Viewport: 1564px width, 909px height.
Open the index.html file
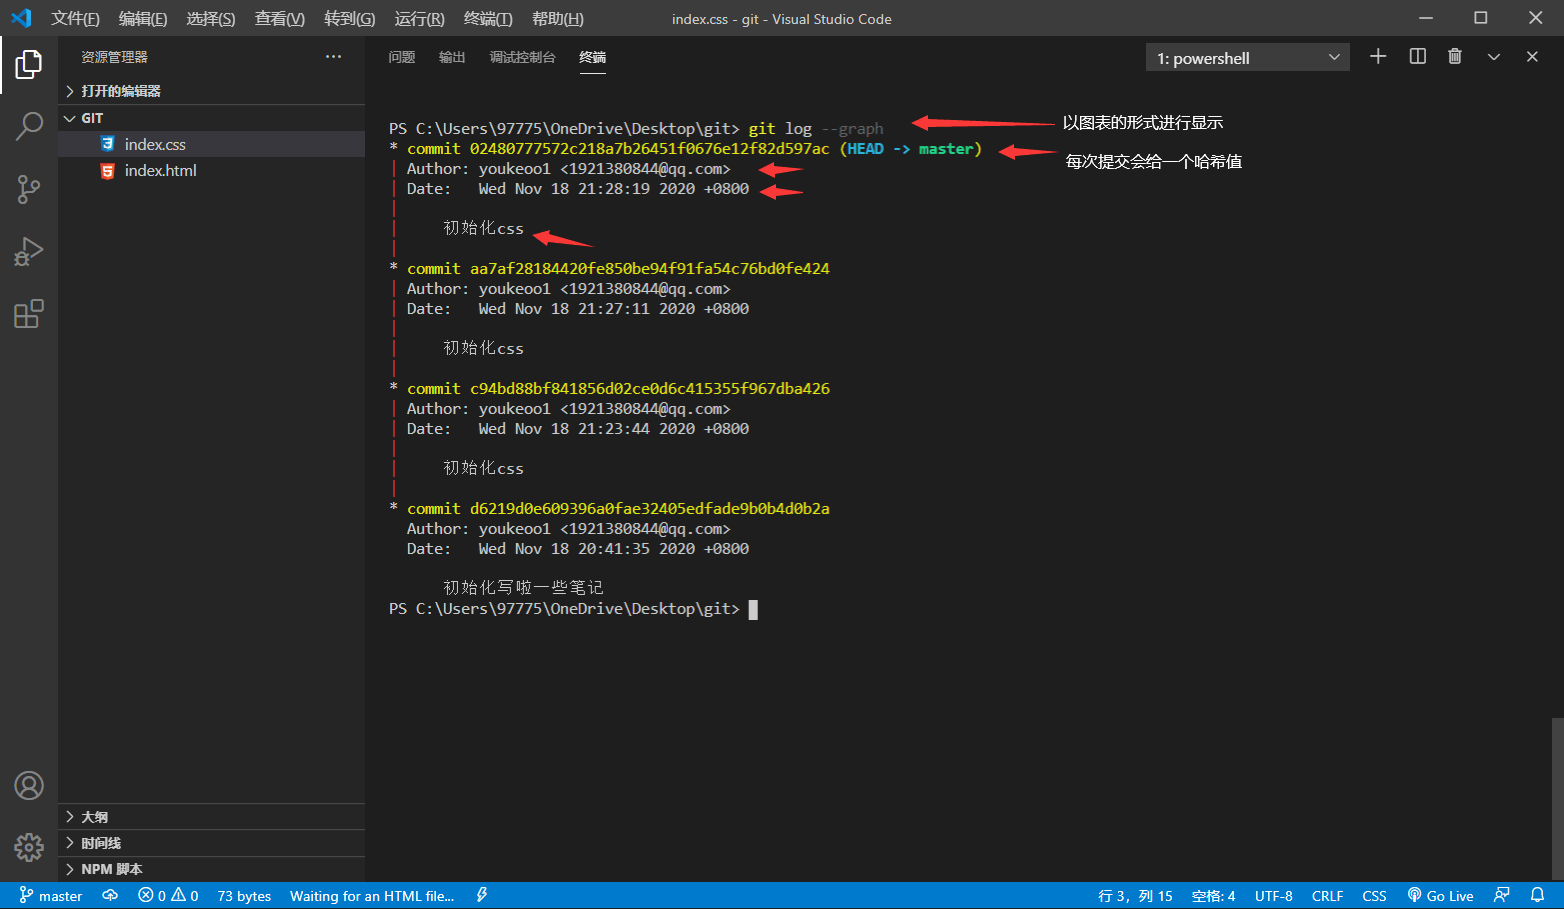pyautogui.click(x=211, y=170)
